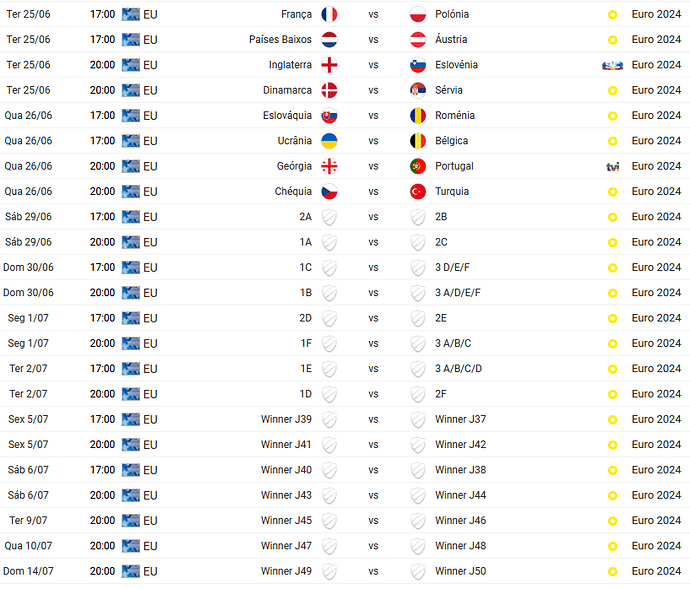Click the EU competition flag in França row

tap(131, 15)
